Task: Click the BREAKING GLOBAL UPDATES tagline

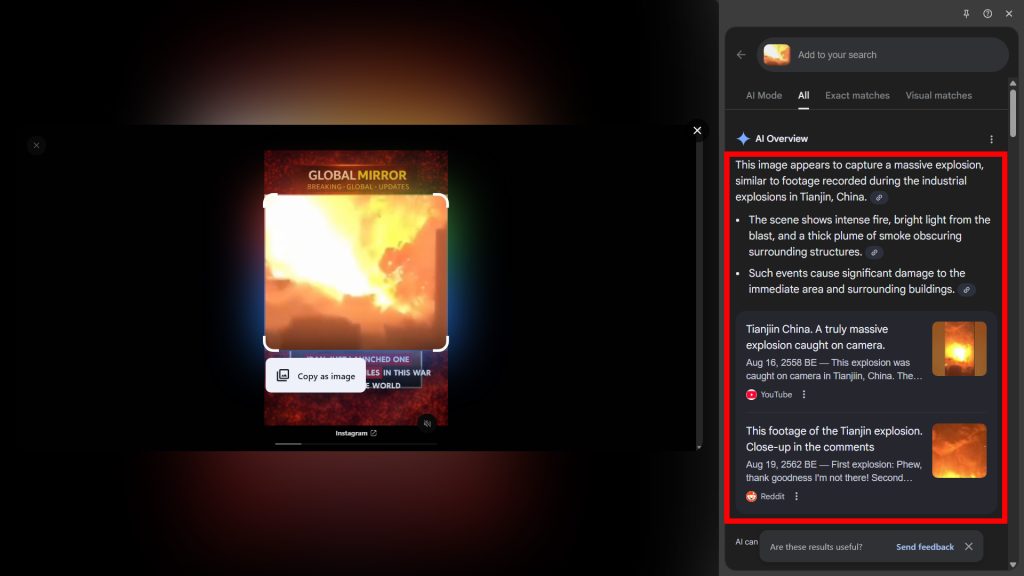Action: [x=358, y=187]
